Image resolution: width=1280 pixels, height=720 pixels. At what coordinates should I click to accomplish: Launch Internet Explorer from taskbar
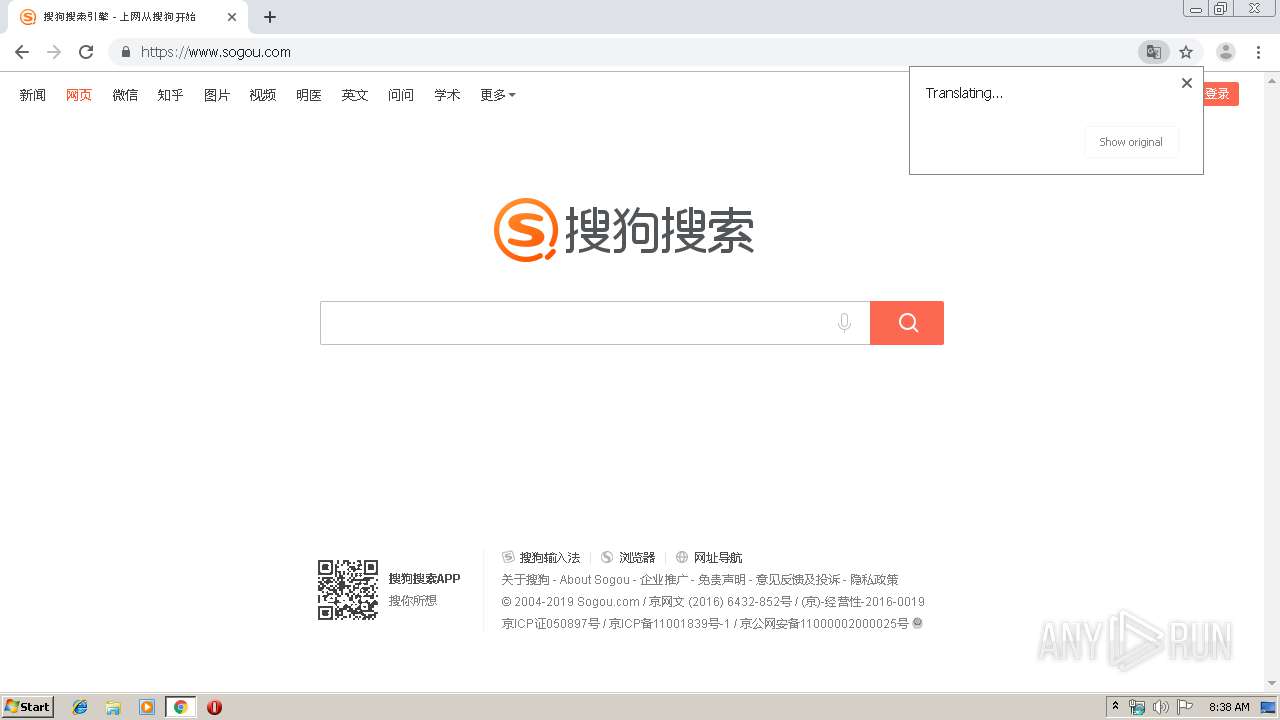[x=80, y=707]
